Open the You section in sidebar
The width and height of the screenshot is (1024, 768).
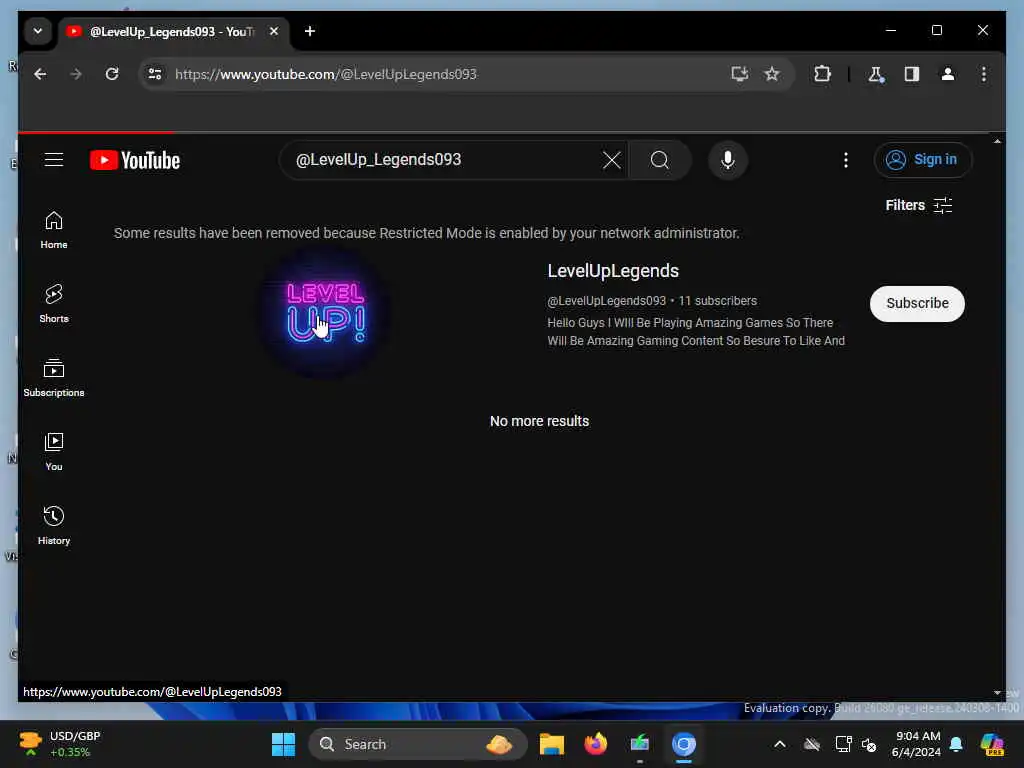point(54,451)
